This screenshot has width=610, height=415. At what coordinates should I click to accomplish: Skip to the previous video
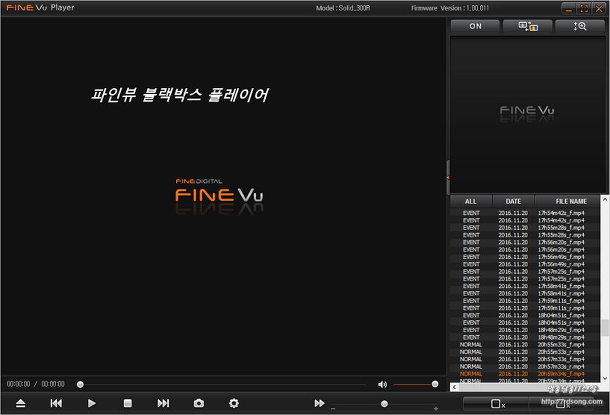[x=56, y=403]
